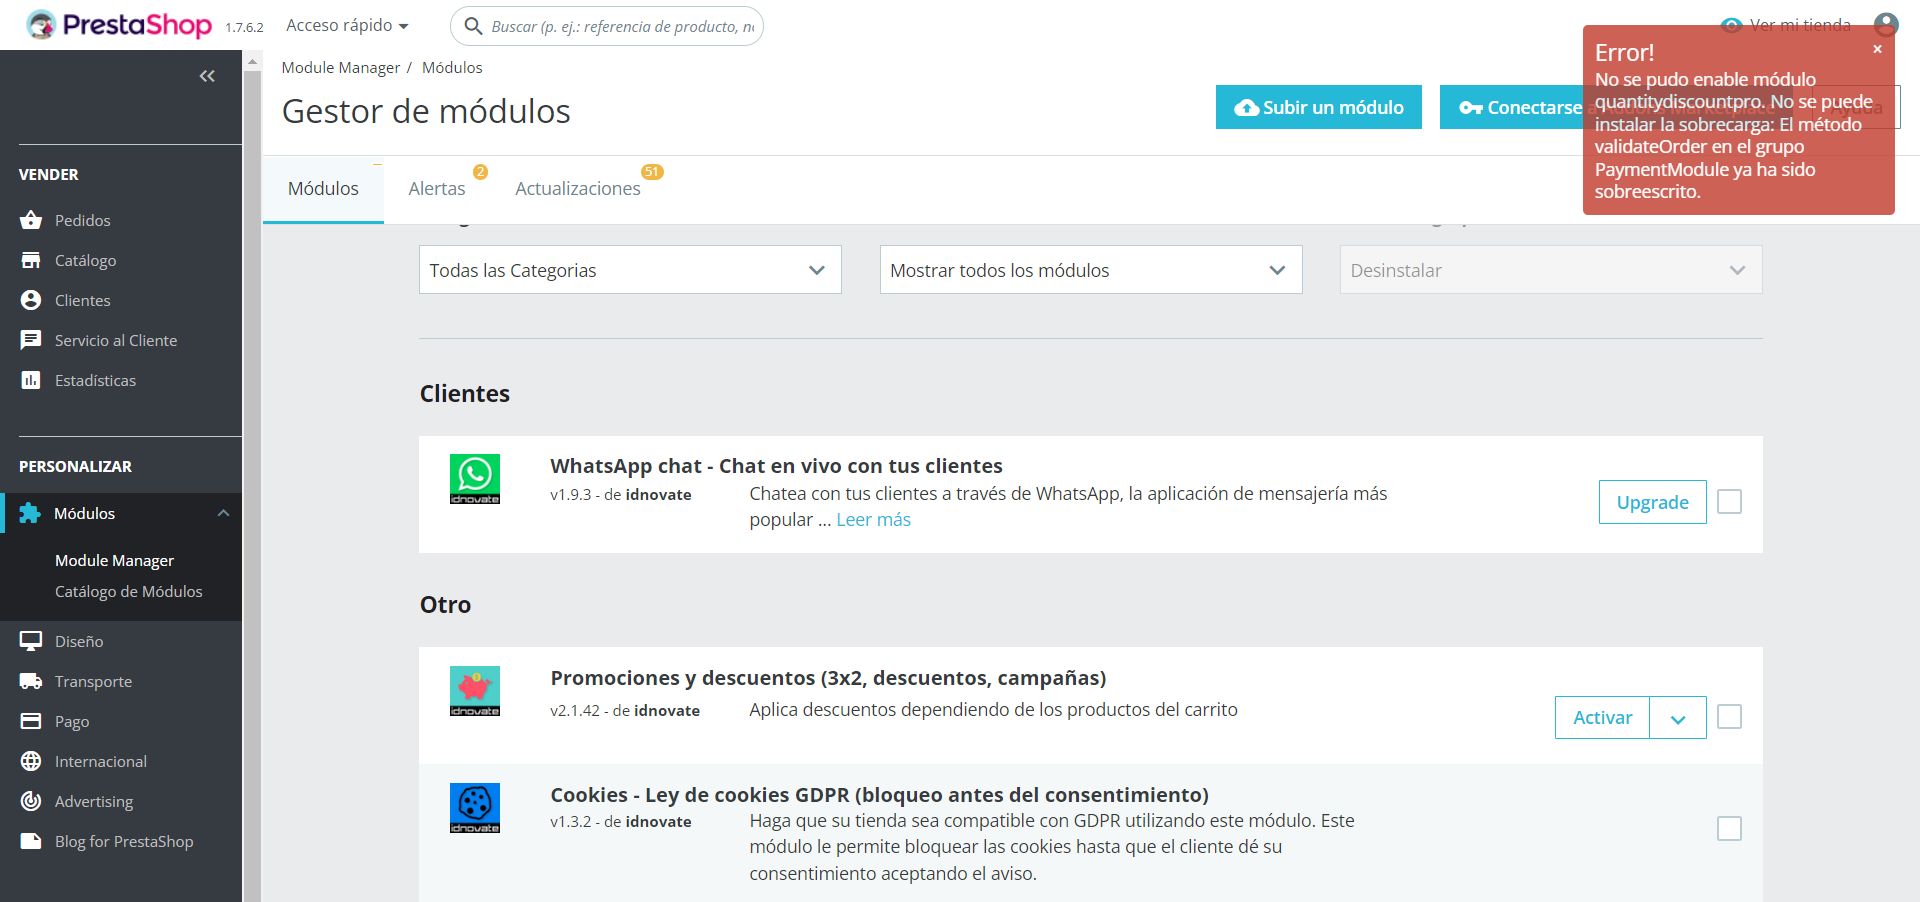Click the Module Manager breadcrumb link
Image resolution: width=1920 pixels, height=902 pixels.
click(x=341, y=67)
